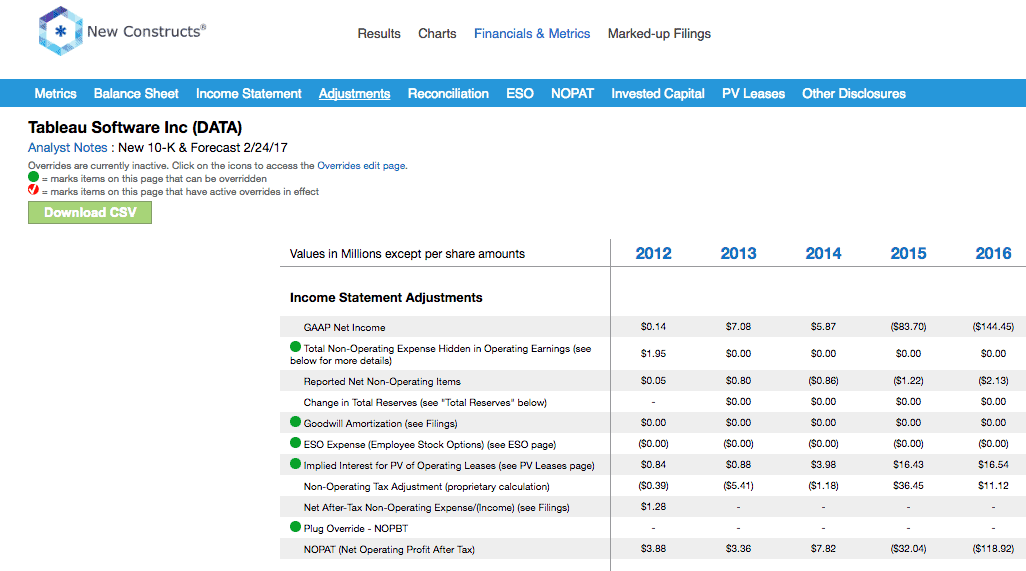The width and height of the screenshot is (1026, 571).
Task: Click override dot for Total Non-Operating Expense row
Action: tap(295, 347)
